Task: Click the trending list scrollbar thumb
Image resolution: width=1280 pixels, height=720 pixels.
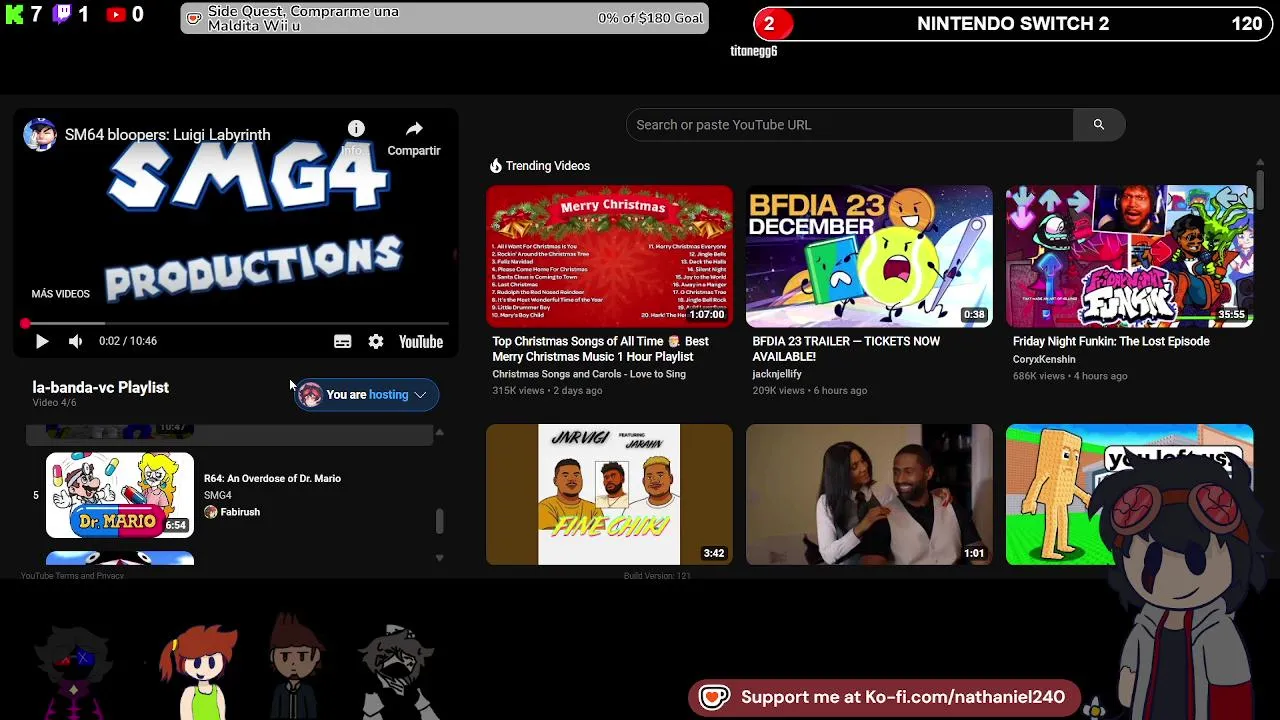Action: (x=1260, y=190)
